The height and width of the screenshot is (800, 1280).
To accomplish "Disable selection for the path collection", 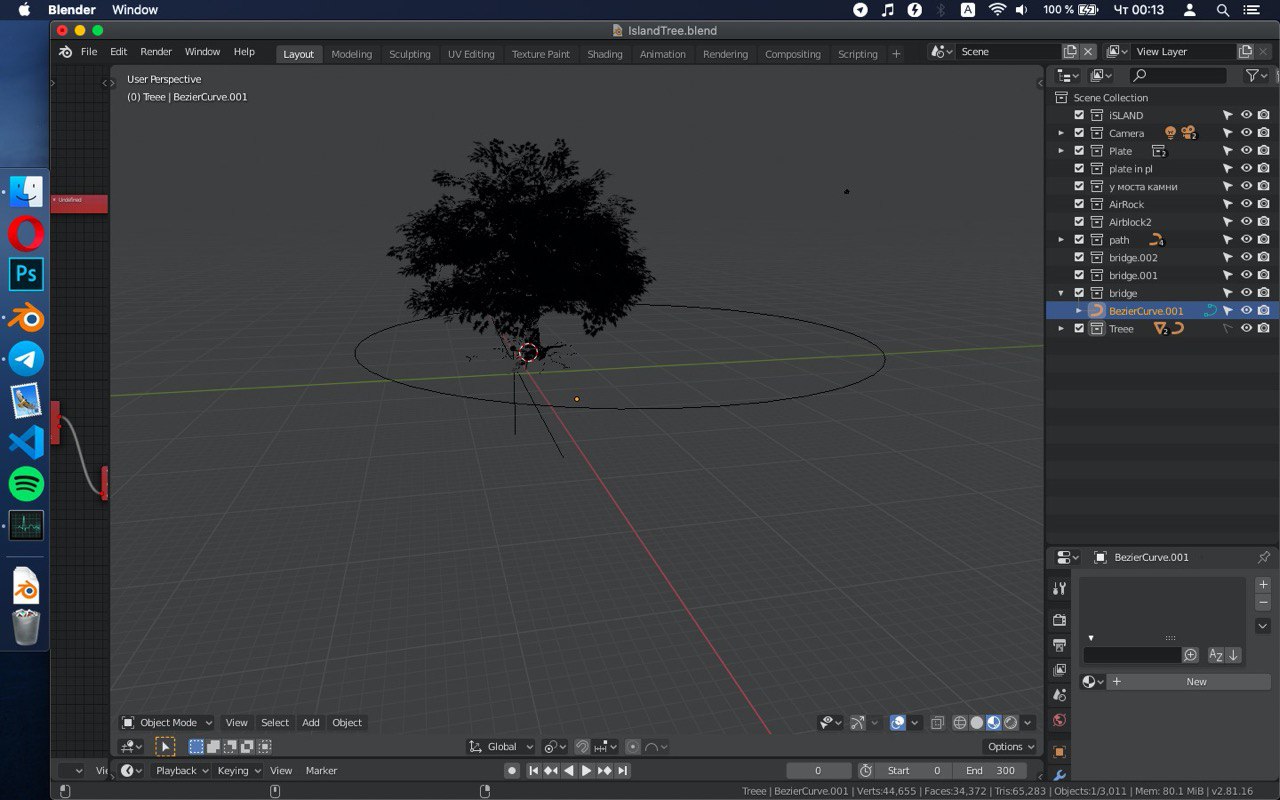I will pyautogui.click(x=1228, y=239).
